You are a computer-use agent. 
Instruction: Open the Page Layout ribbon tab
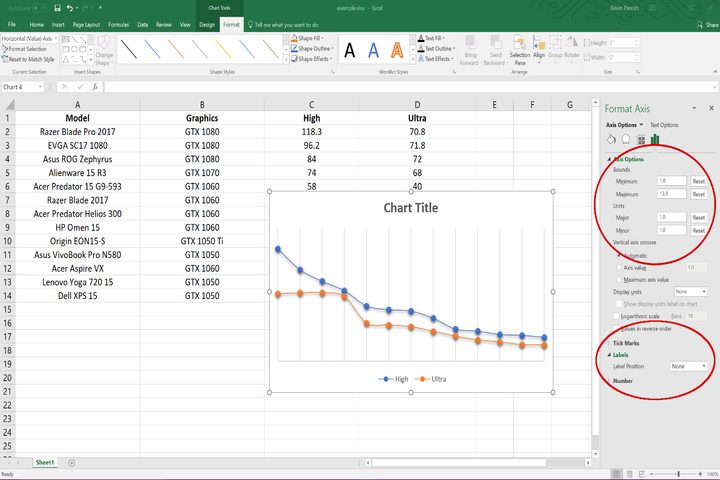point(86,24)
